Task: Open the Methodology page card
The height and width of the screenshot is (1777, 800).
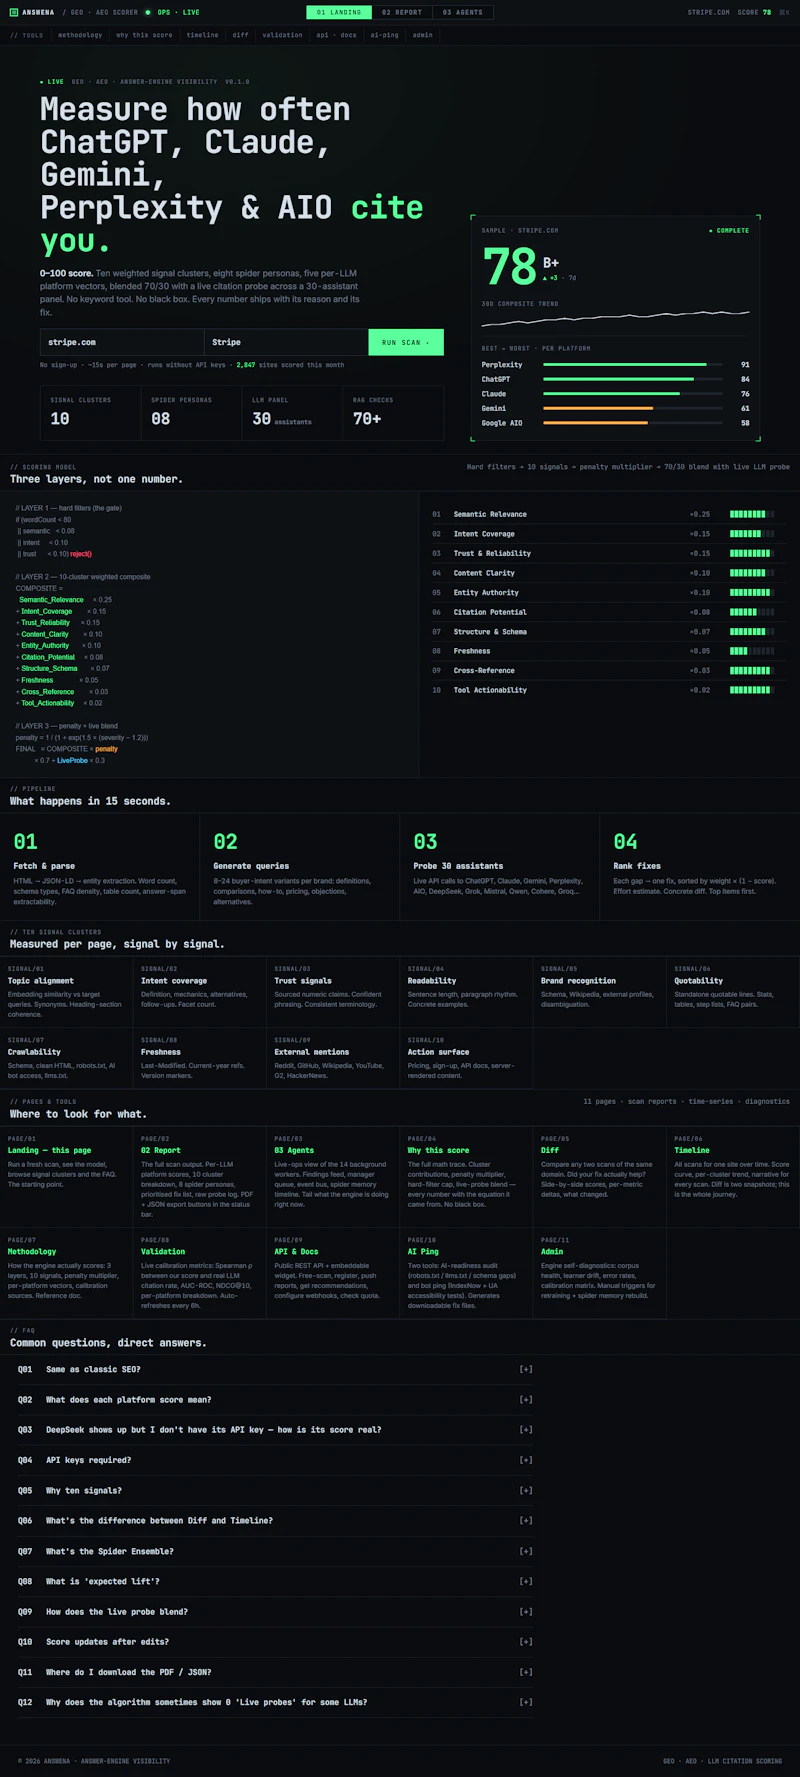Action: point(66,1274)
